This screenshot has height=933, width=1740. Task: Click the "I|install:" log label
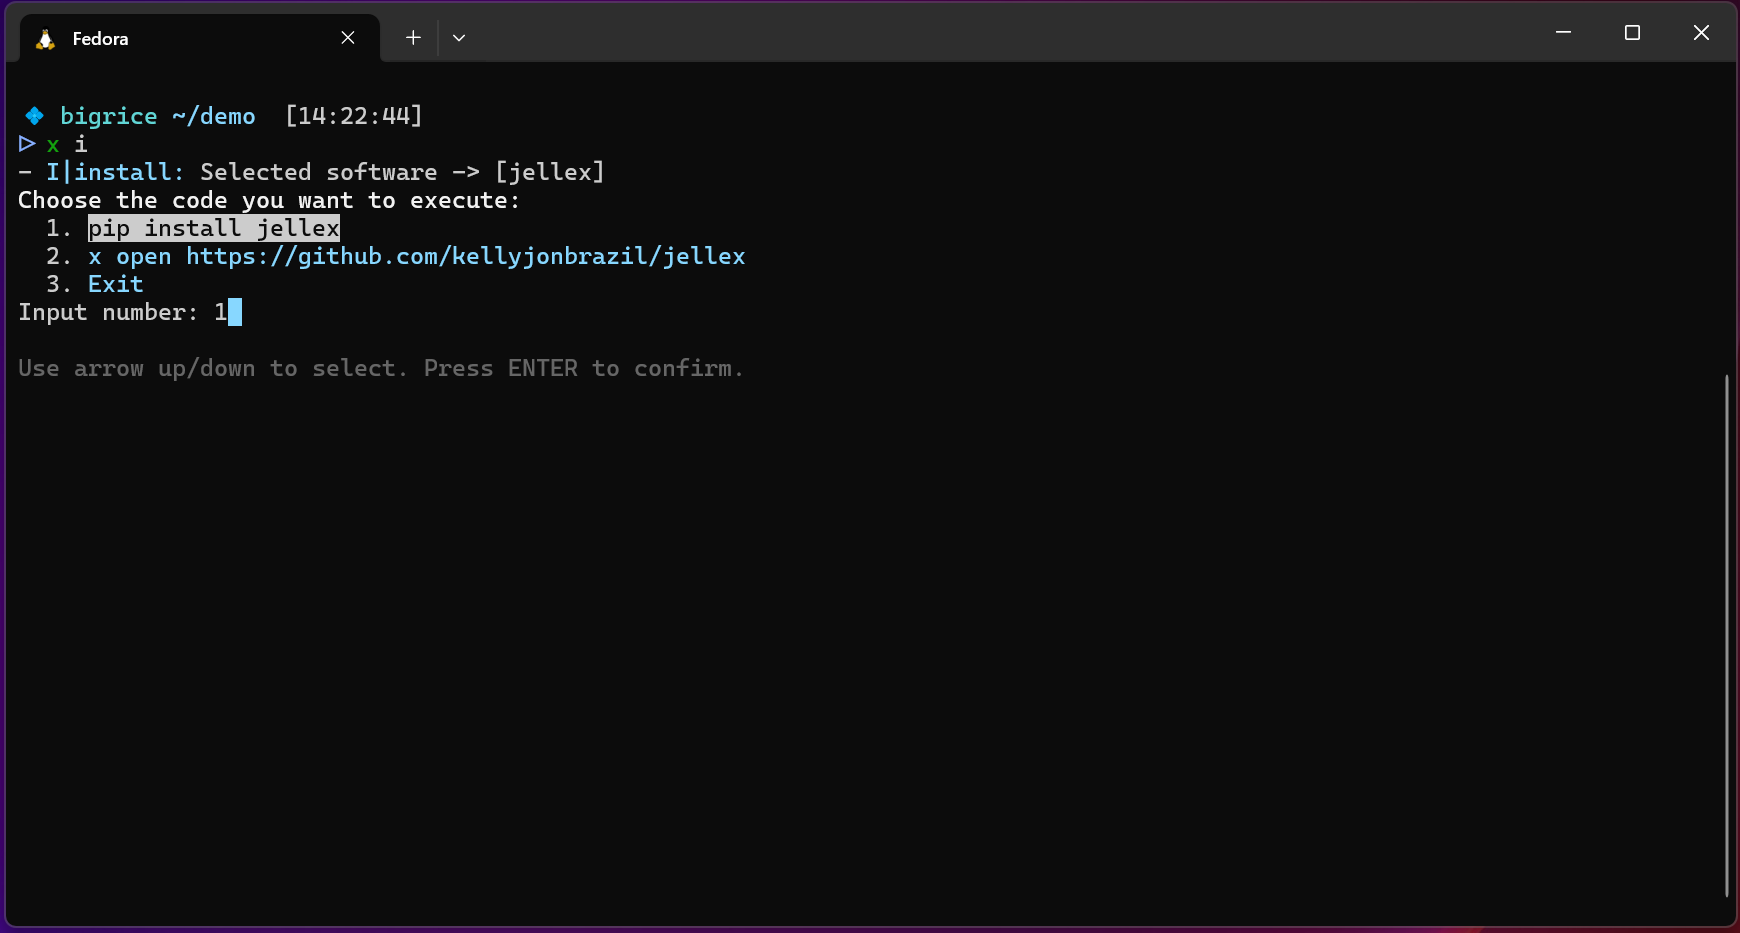coord(115,172)
